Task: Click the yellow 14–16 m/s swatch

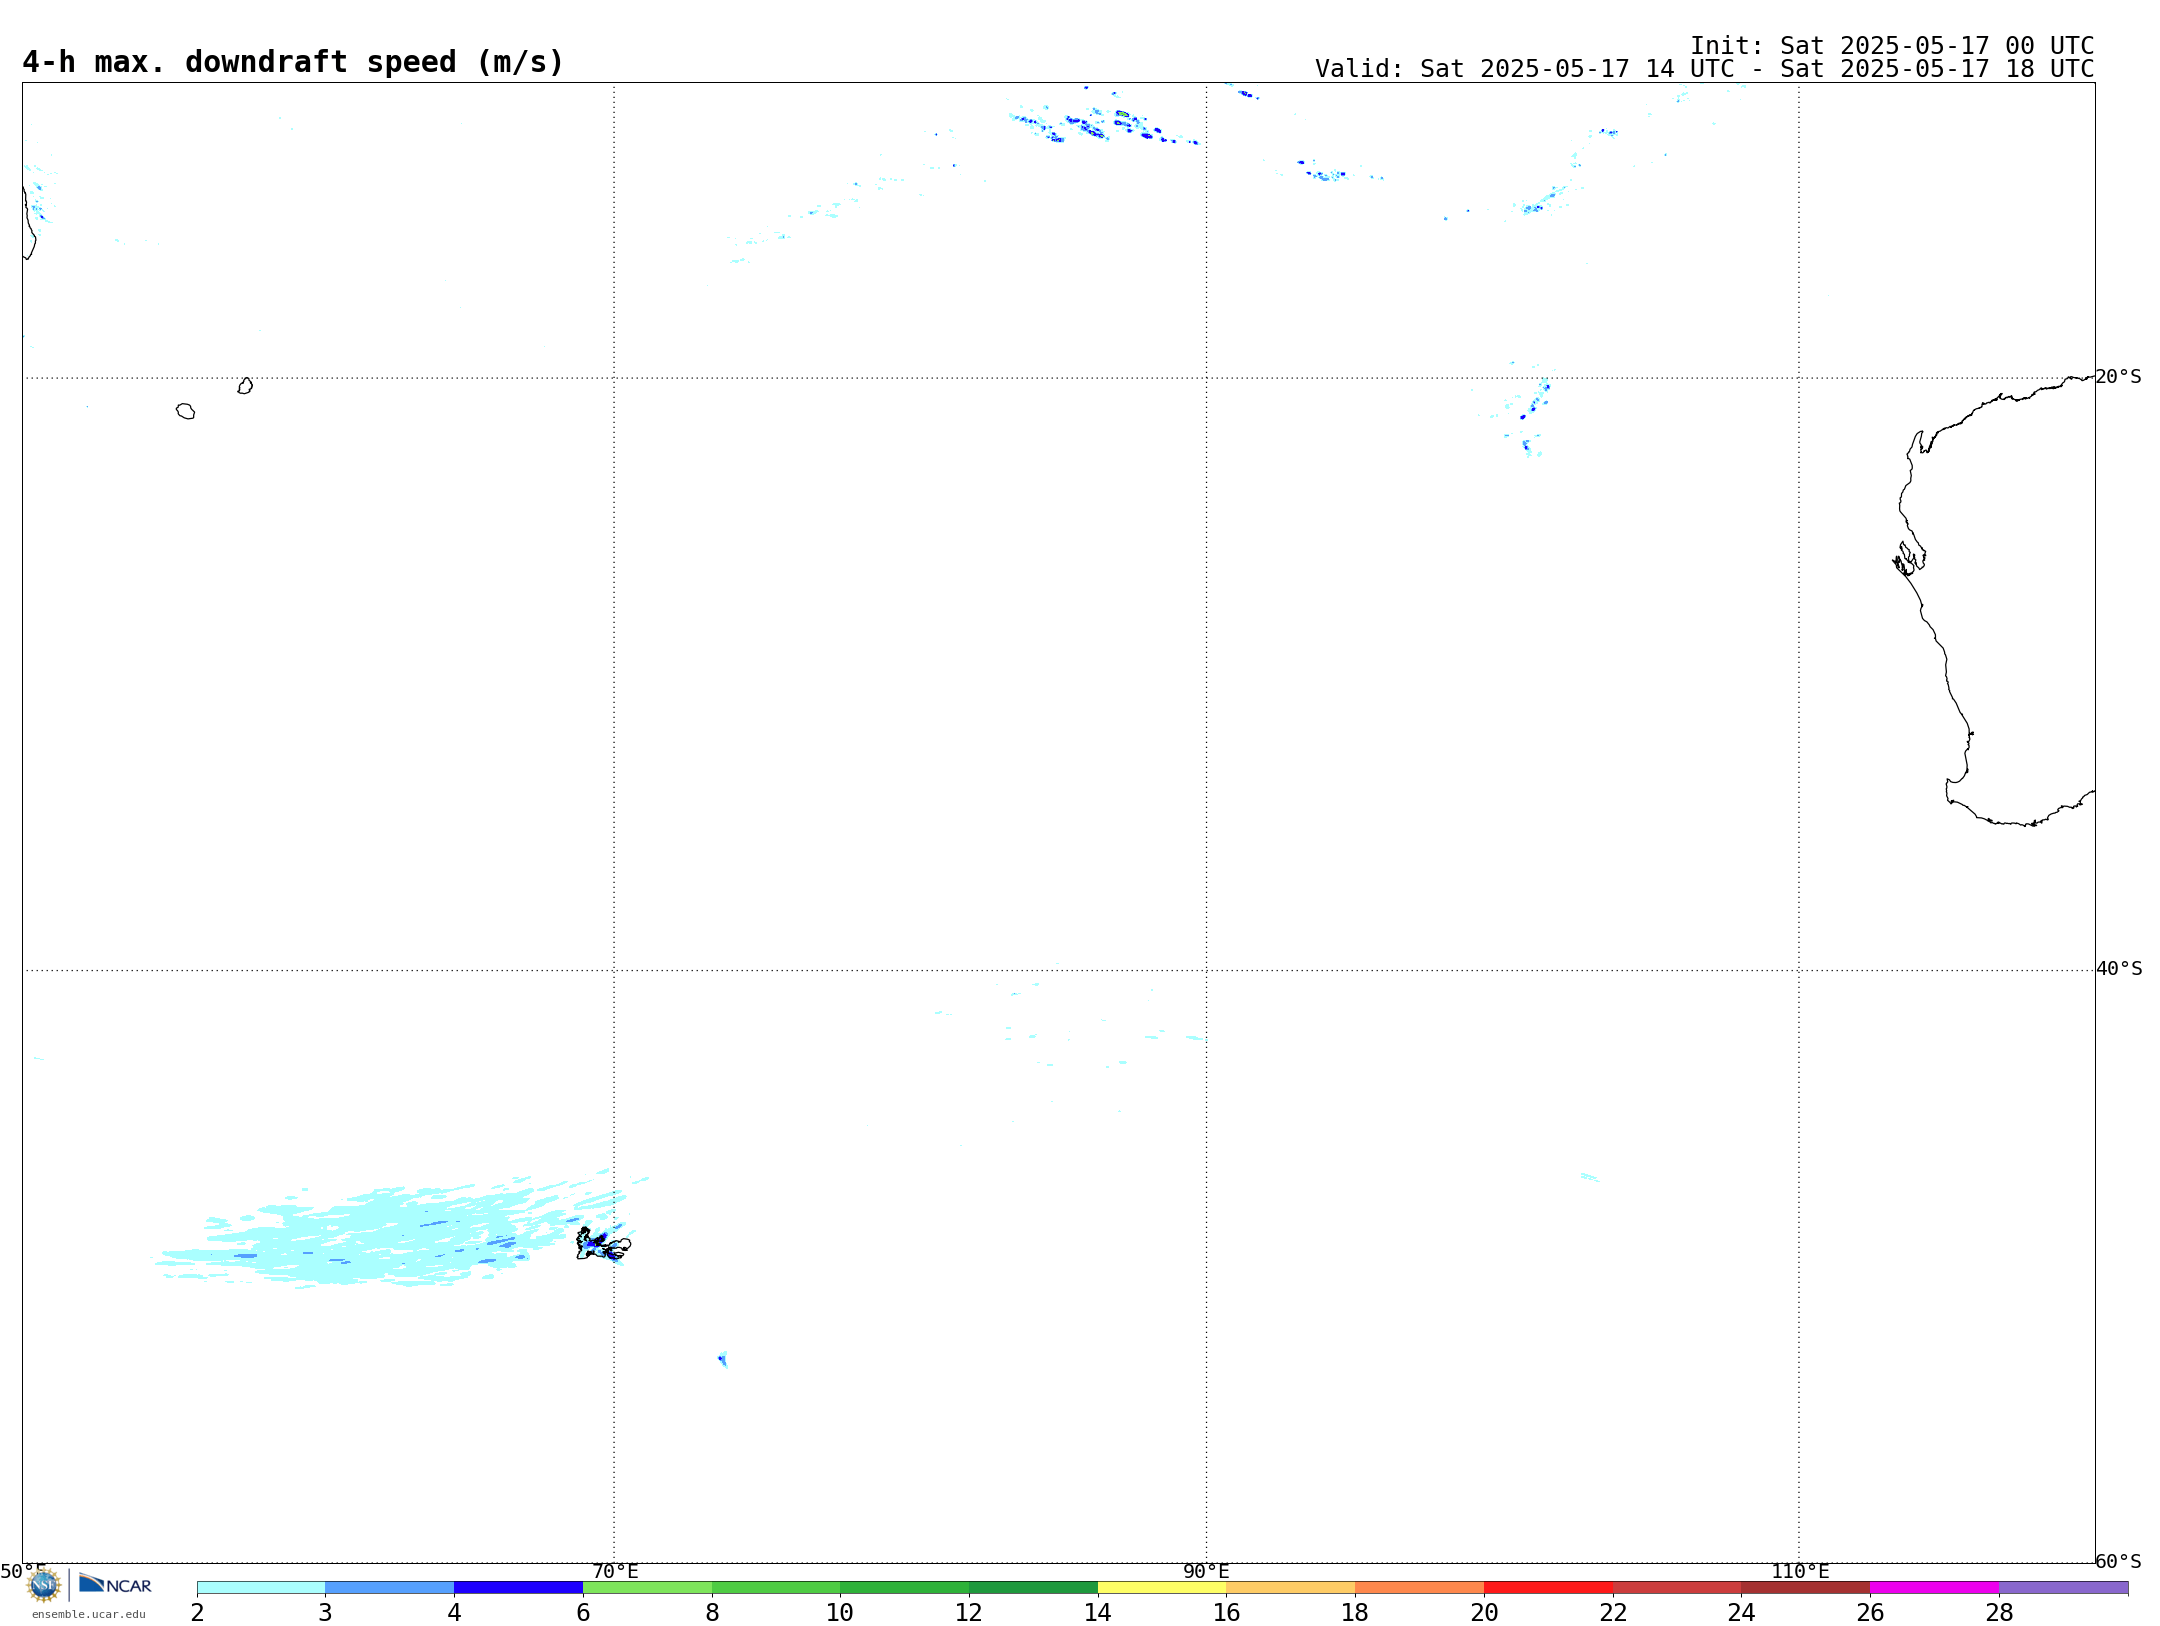Action: (1162, 1588)
